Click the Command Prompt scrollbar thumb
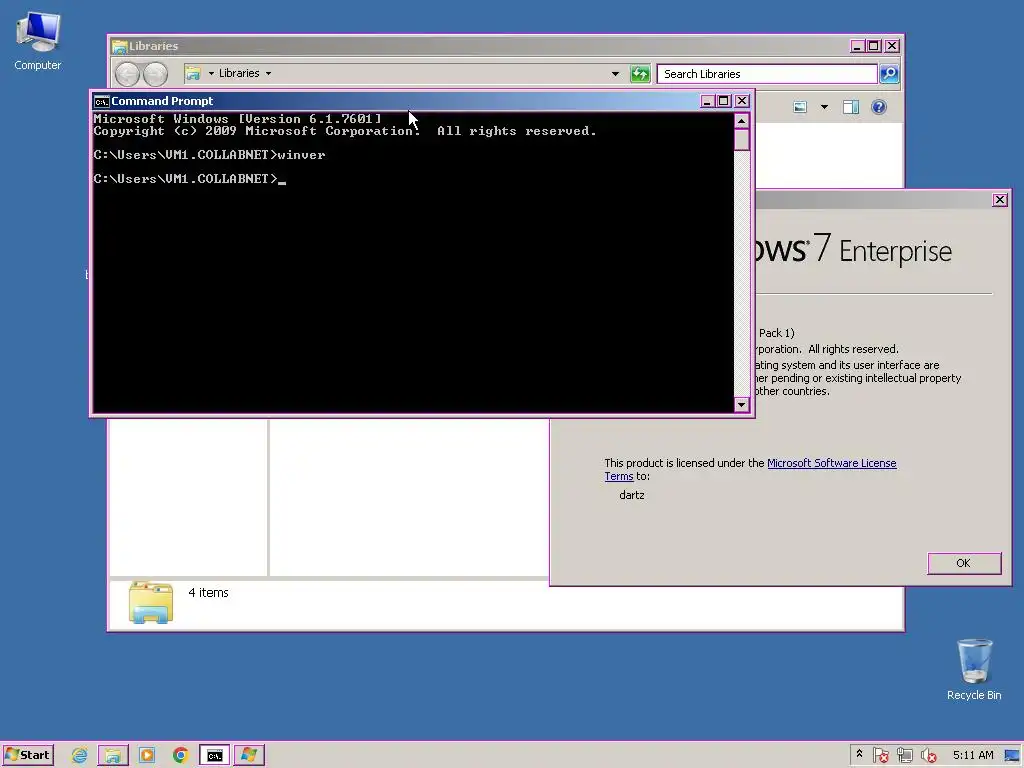The height and width of the screenshot is (768, 1024). pos(741,140)
